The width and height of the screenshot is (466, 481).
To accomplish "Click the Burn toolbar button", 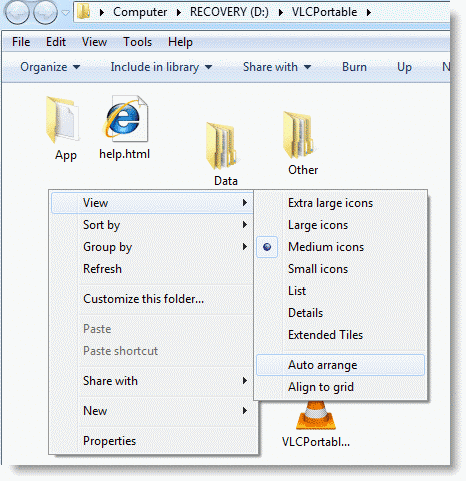I will (x=354, y=67).
